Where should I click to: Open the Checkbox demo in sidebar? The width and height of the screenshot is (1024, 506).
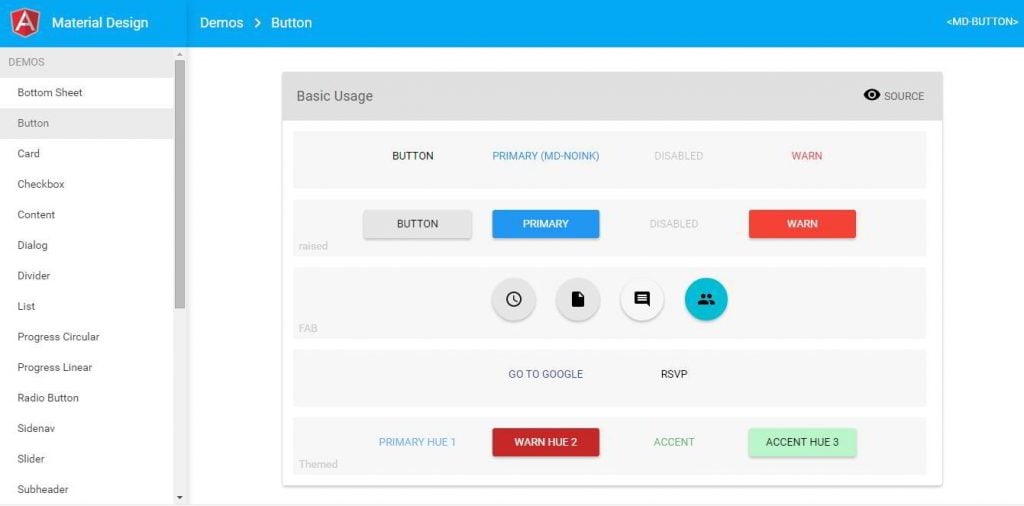41,184
